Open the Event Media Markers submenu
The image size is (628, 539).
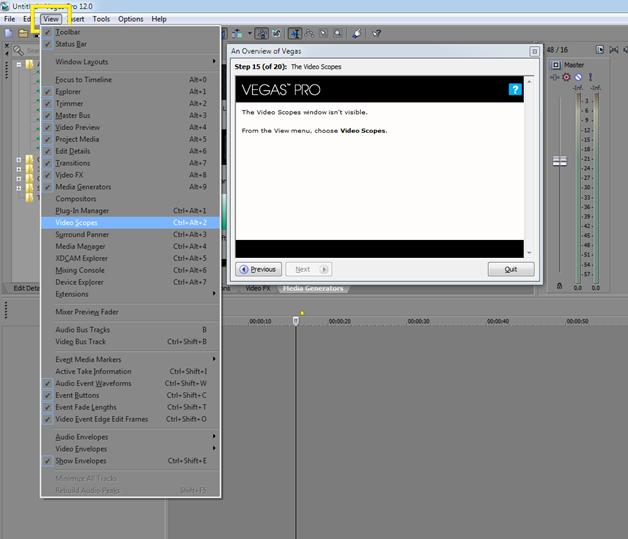point(130,360)
